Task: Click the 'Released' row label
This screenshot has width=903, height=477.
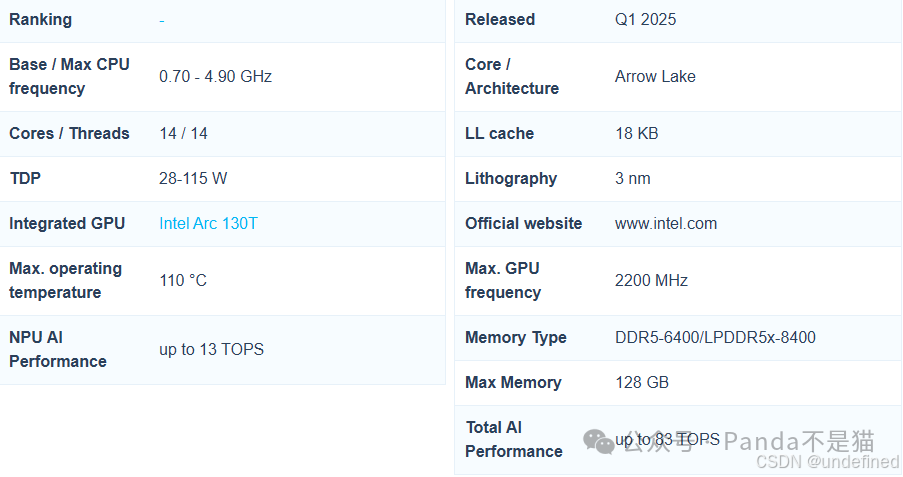Action: click(500, 20)
